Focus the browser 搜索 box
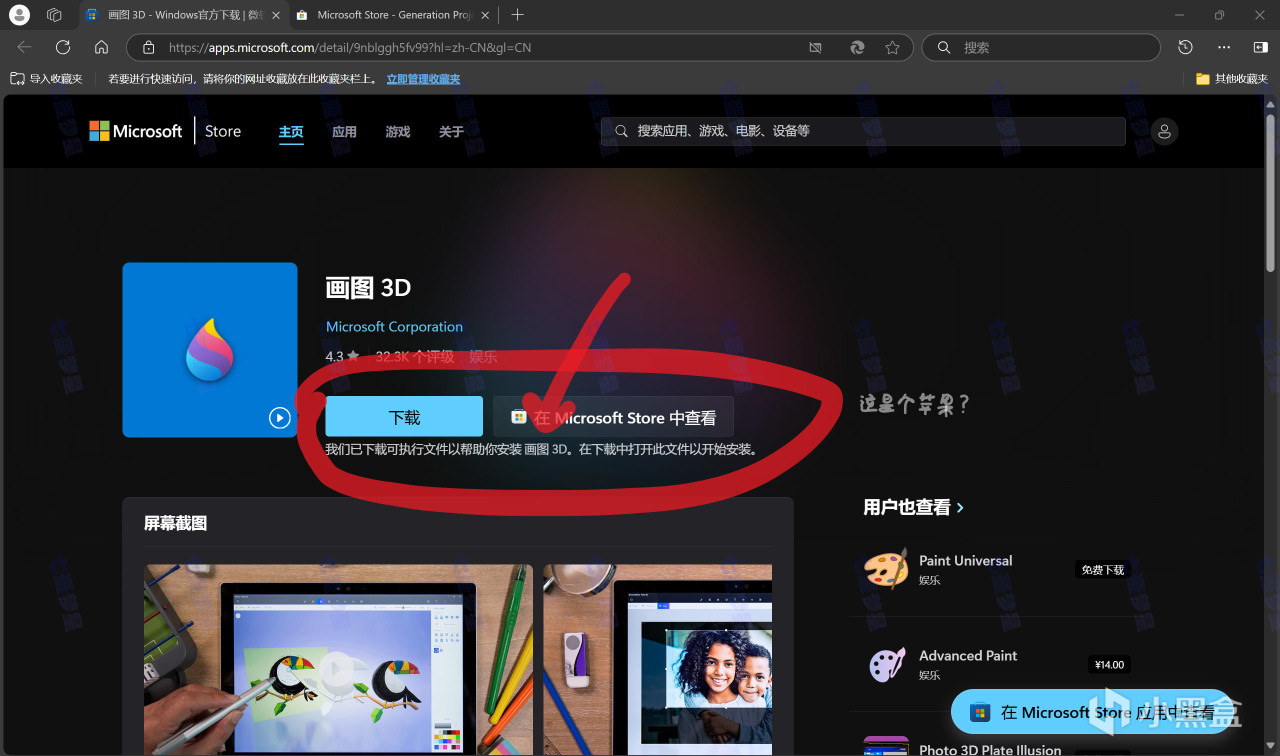The height and width of the screenshot is (756, 1280). tap(1040, 47)
